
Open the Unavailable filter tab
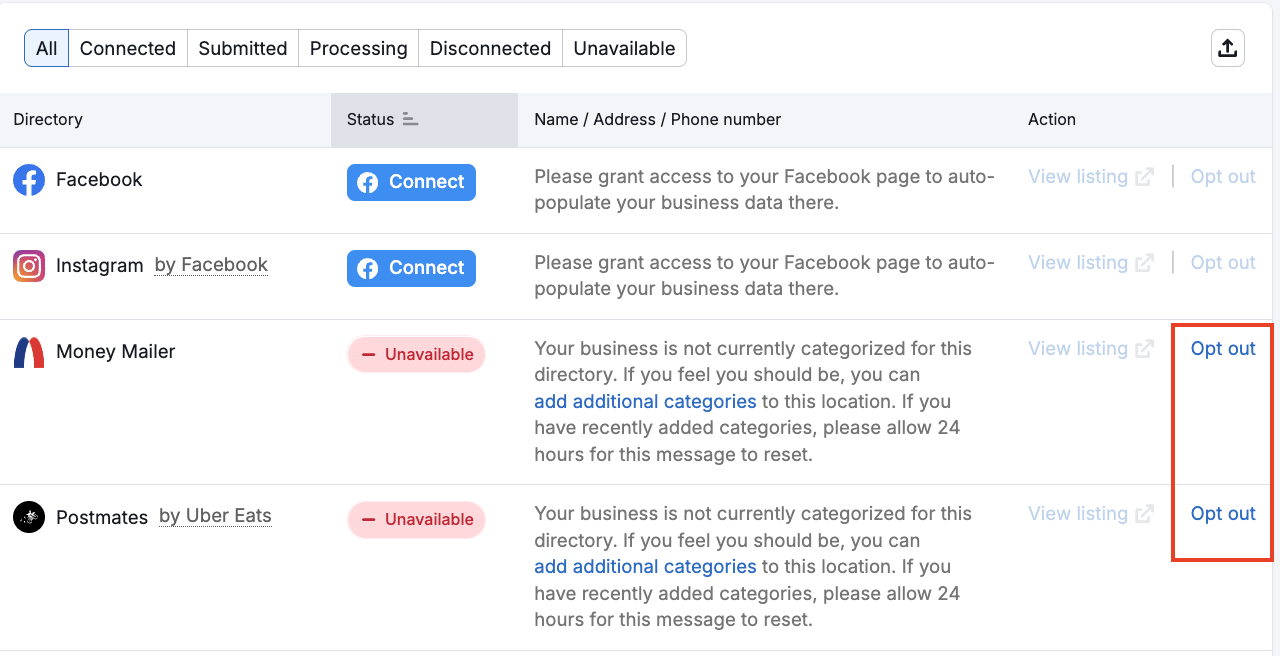(624, 47)
